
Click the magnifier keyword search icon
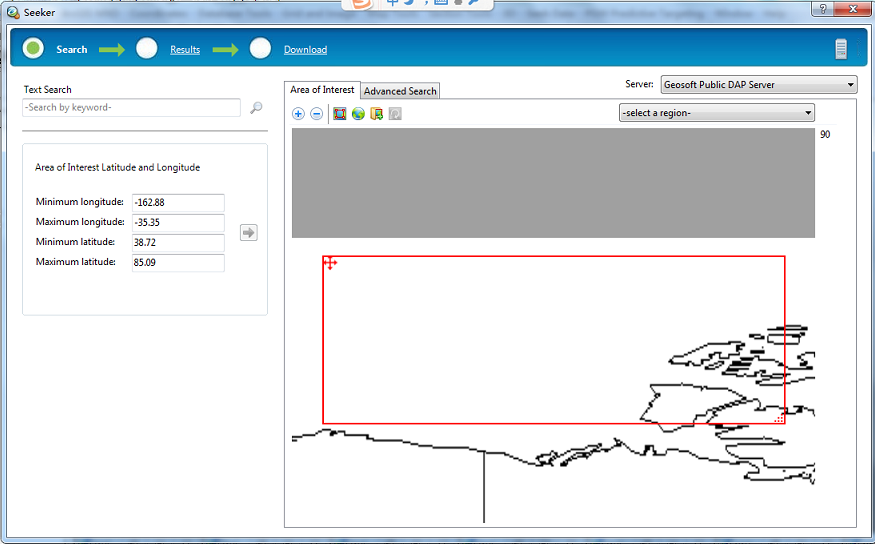(256, 108)
